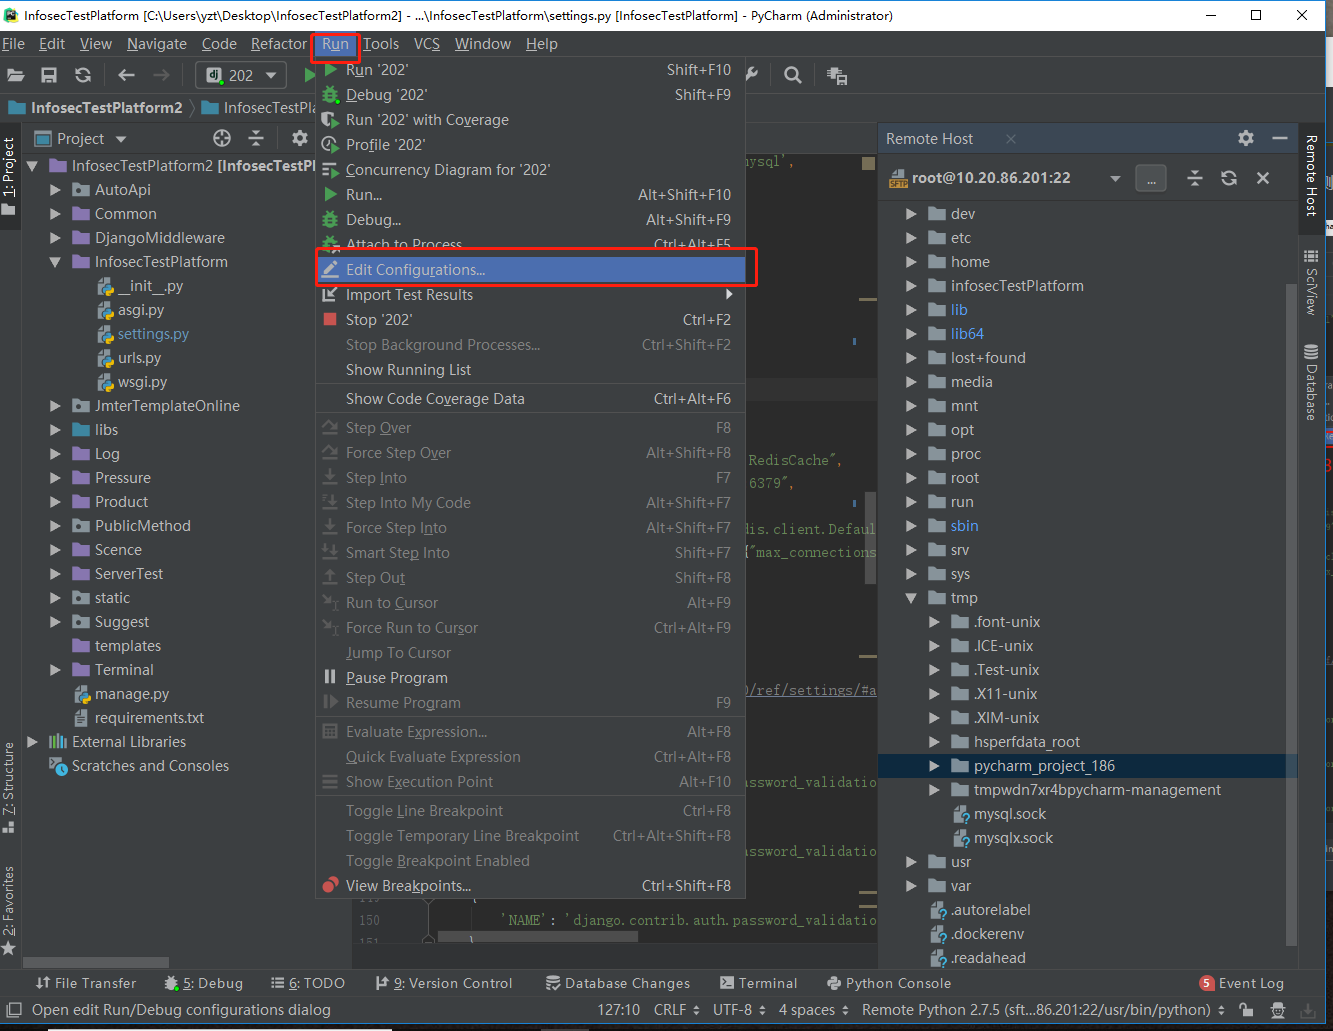Open the SciView side panel tab
This screenshot has width=1333, height=1031.
point(1311,283)
